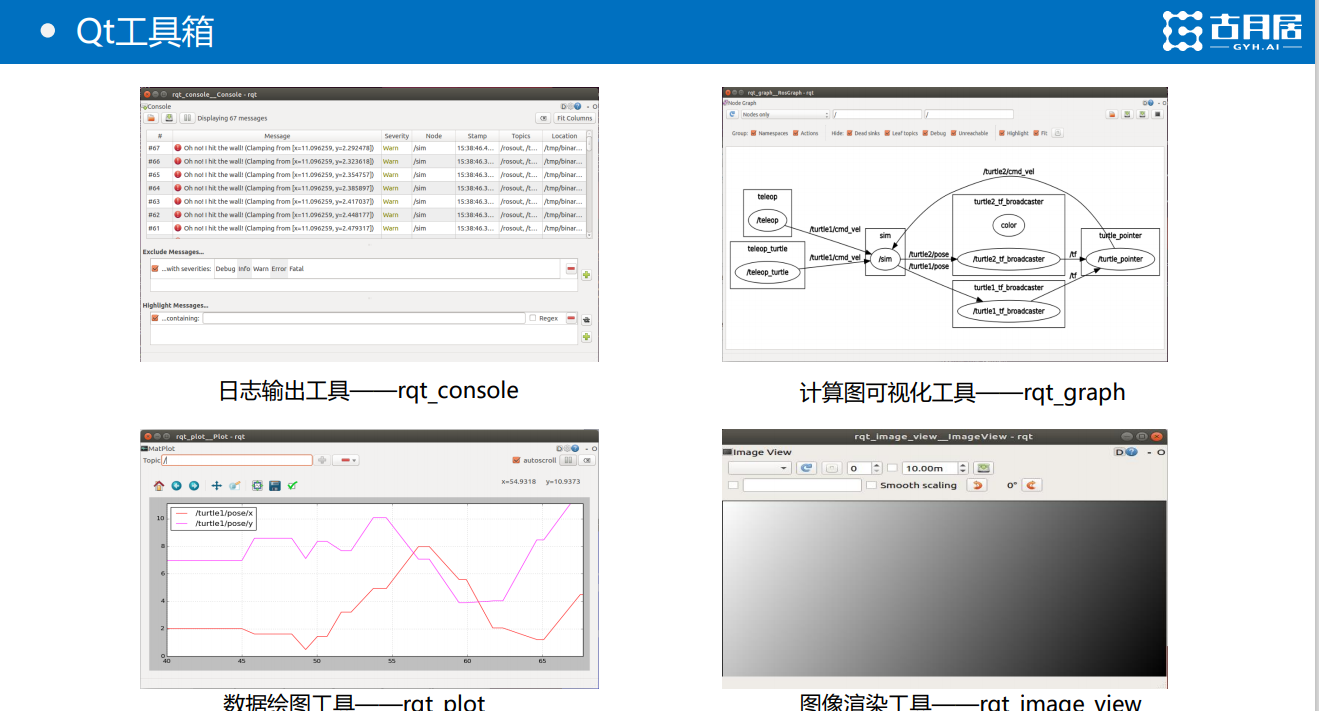Click the stepper on the 10.00m field

coord(963,468)
